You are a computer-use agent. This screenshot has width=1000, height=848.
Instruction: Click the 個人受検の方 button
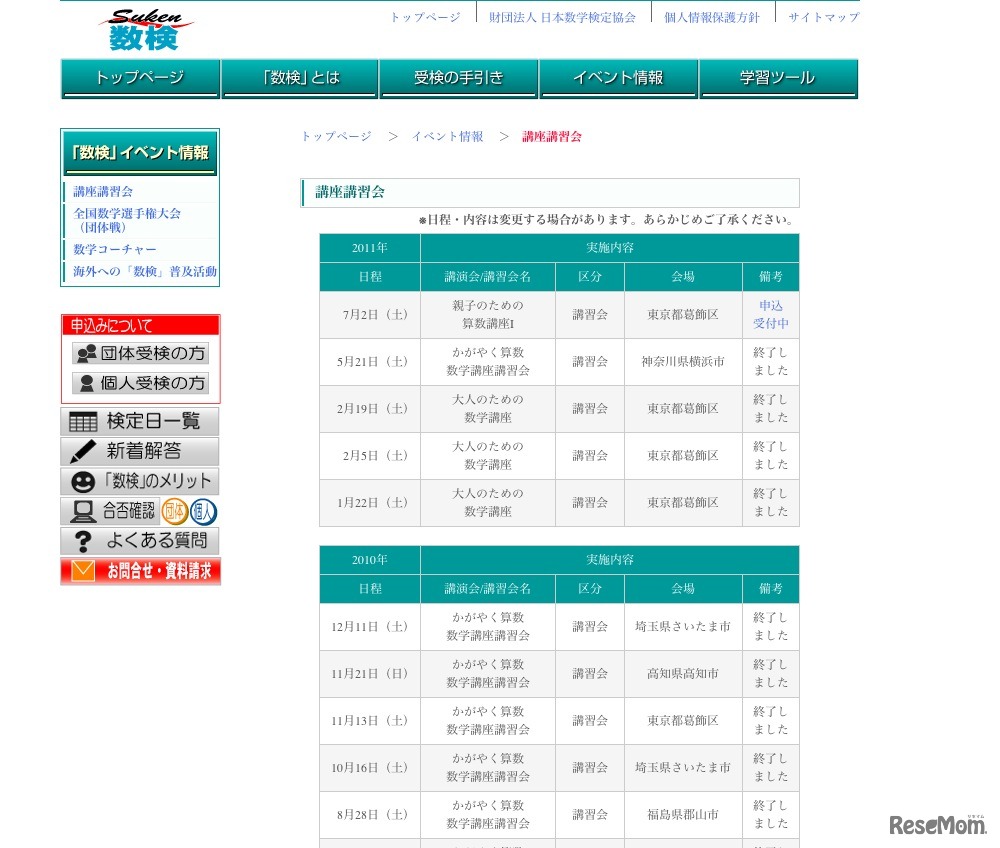[x=142, y=382]
